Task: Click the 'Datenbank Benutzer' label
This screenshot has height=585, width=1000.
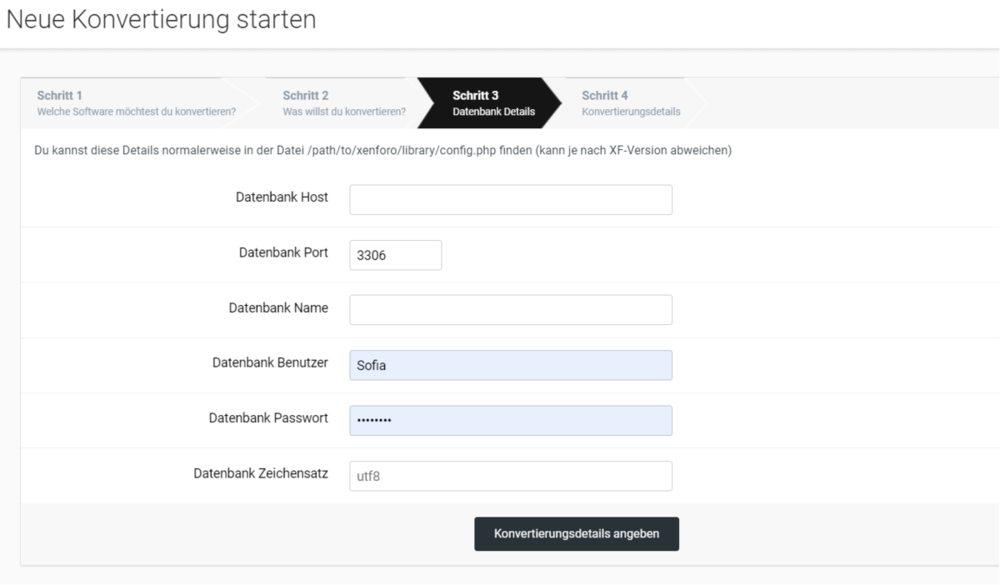Action: [269, 363]
